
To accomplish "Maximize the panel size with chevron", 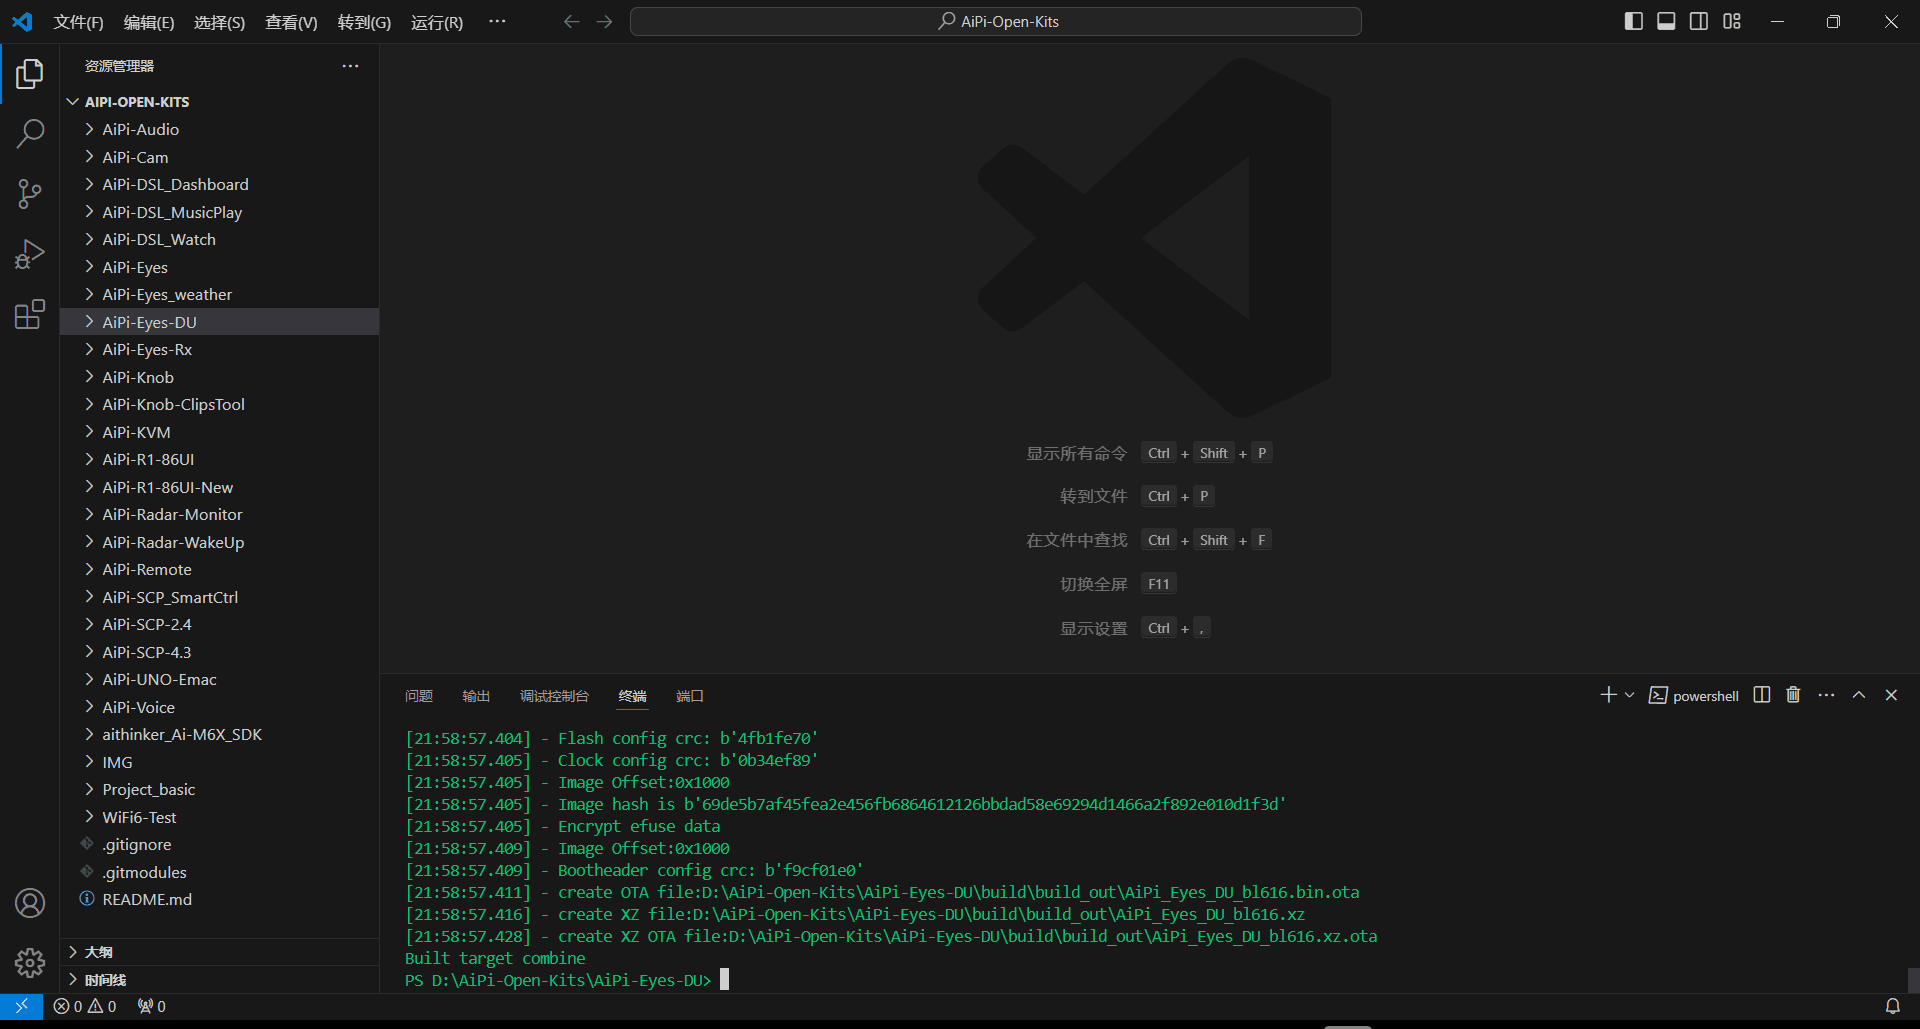I will click(1859, 695).
